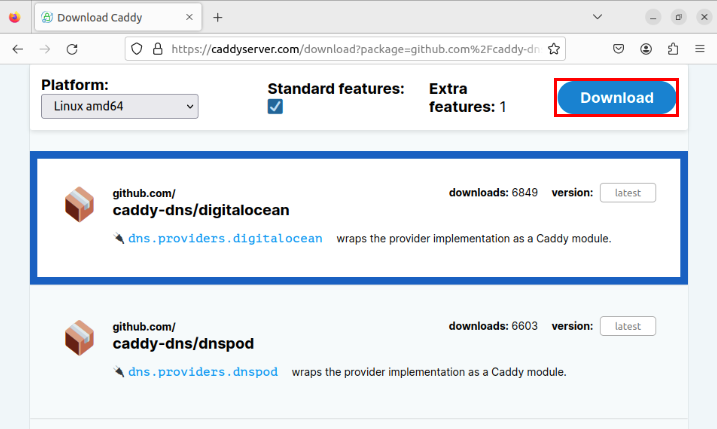Select the caddy-dns/dnspod package title
Screen dimensions: 717x429
[183, 343]
